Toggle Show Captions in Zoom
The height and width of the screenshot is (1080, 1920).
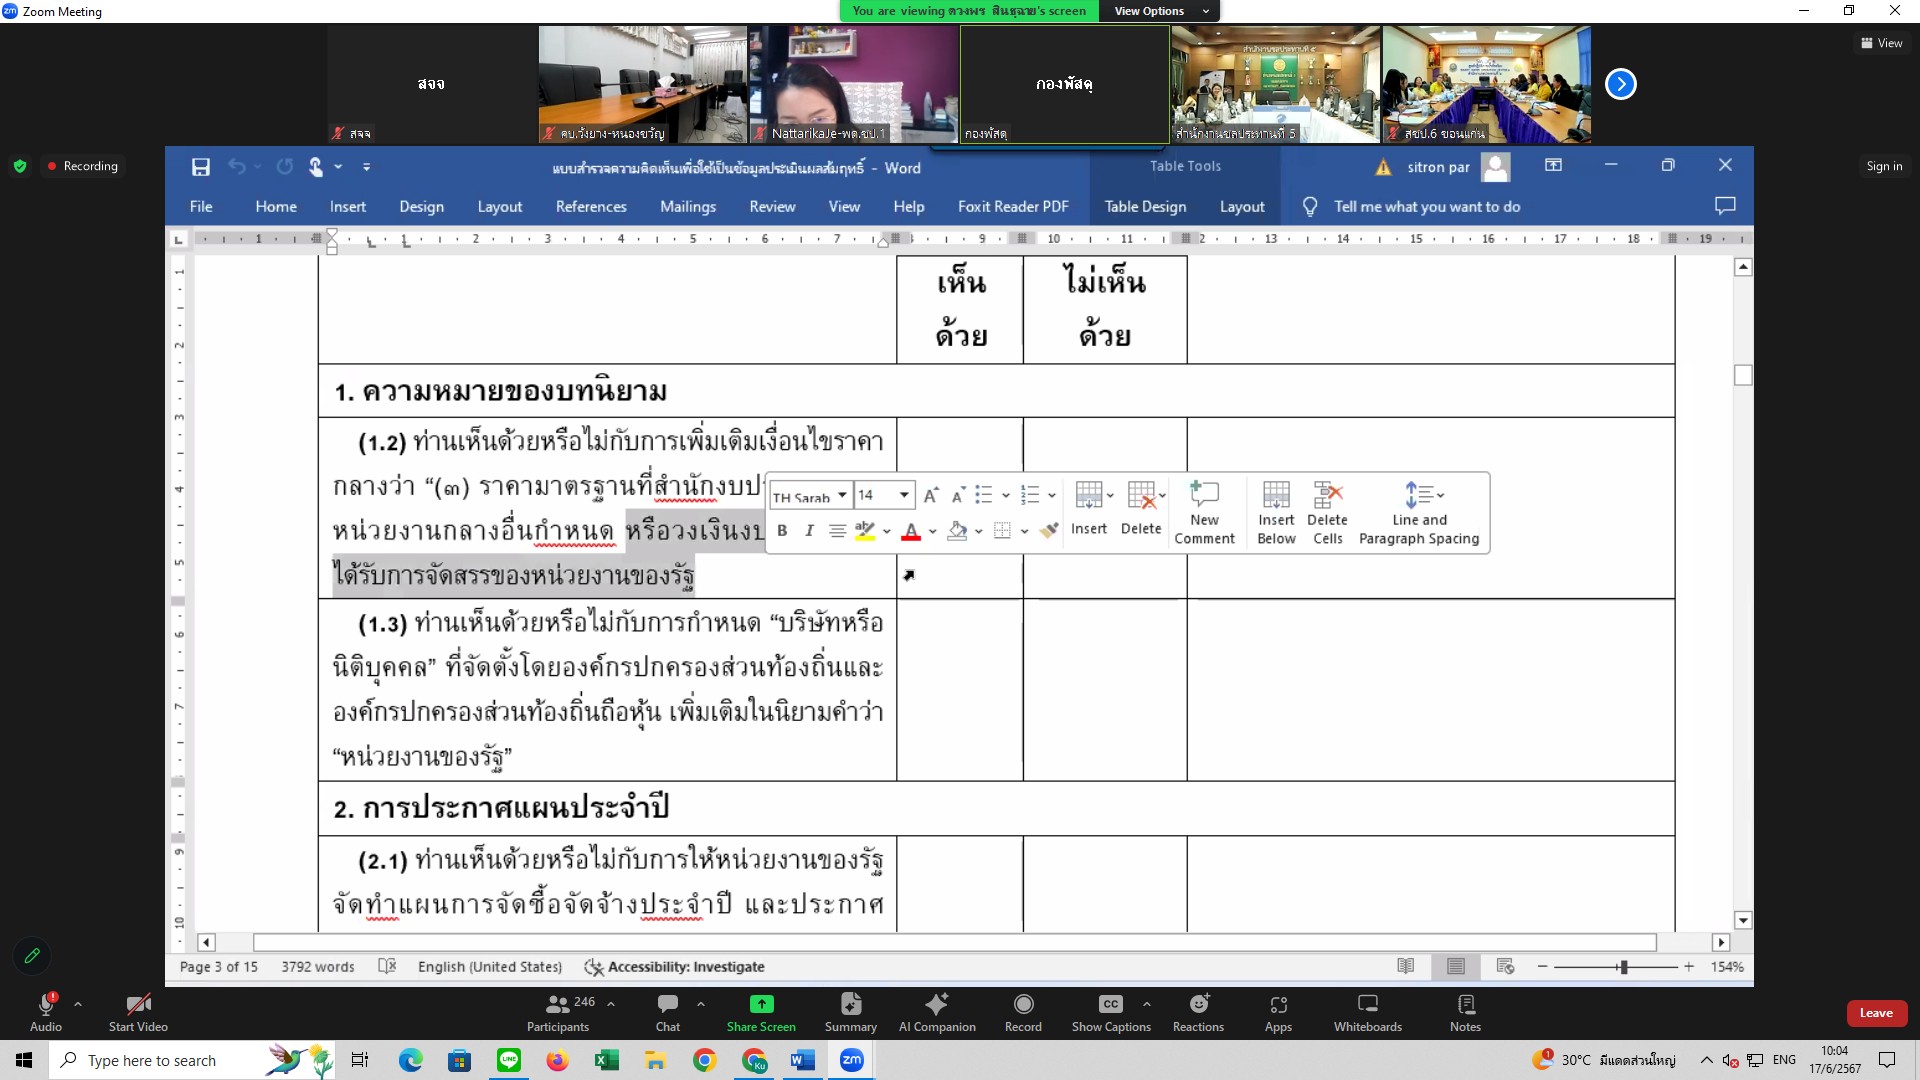(x=1111, y=1012)
